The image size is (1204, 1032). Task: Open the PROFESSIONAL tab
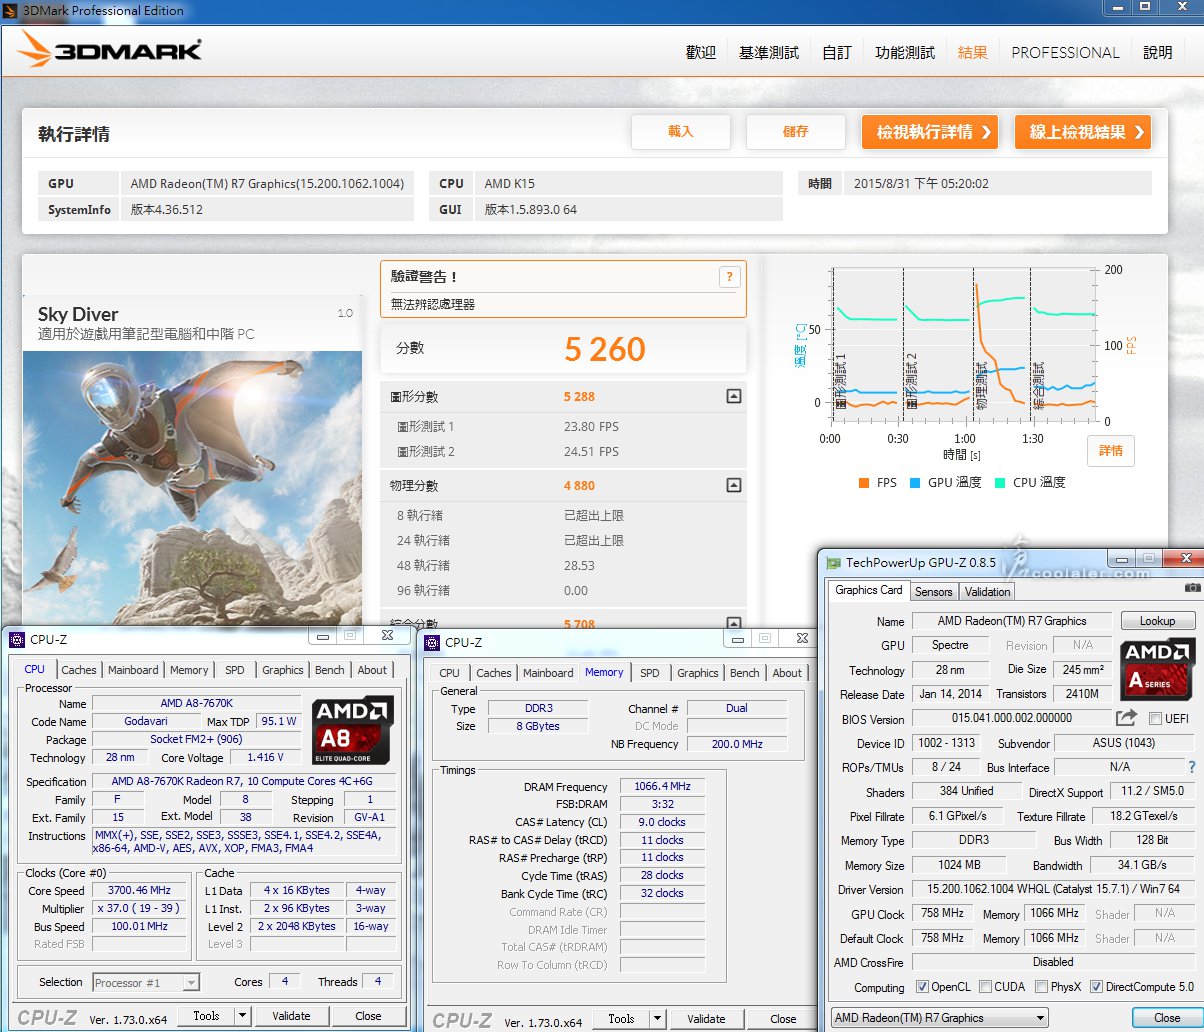pos(1065,53)
